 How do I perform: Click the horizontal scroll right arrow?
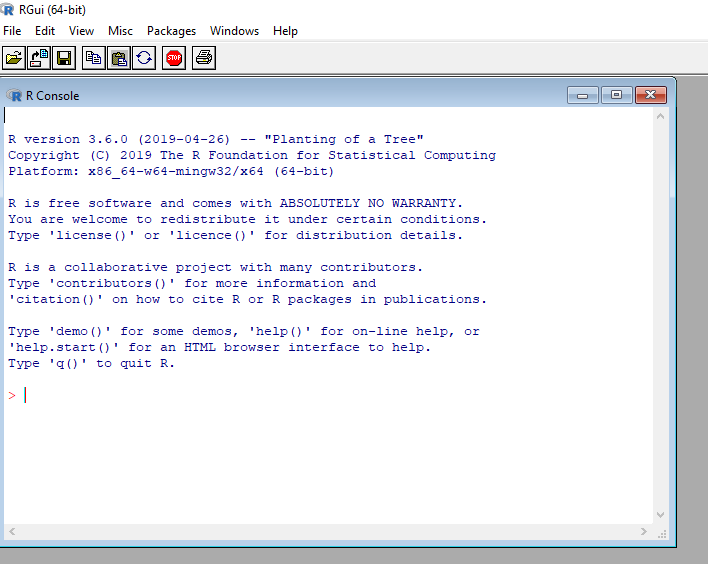[x=643, y=531]
